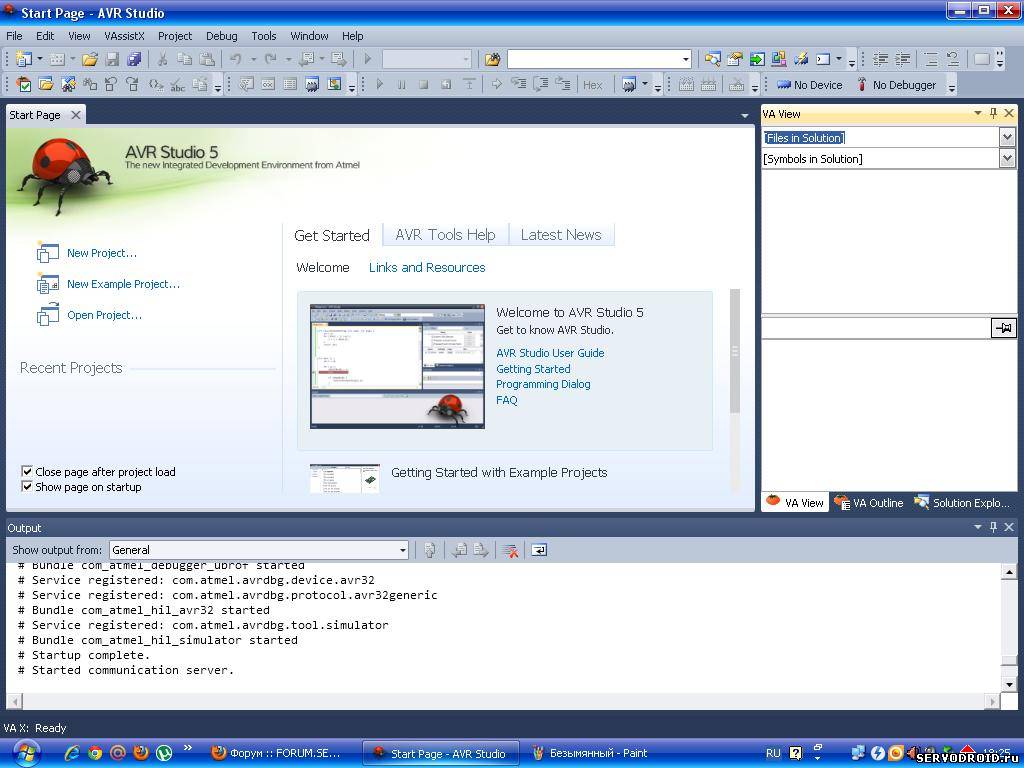Open the Show output from dropdown
Viewport: 1024px width, 768px height.
pyautogui.click(x=403, y=550)
